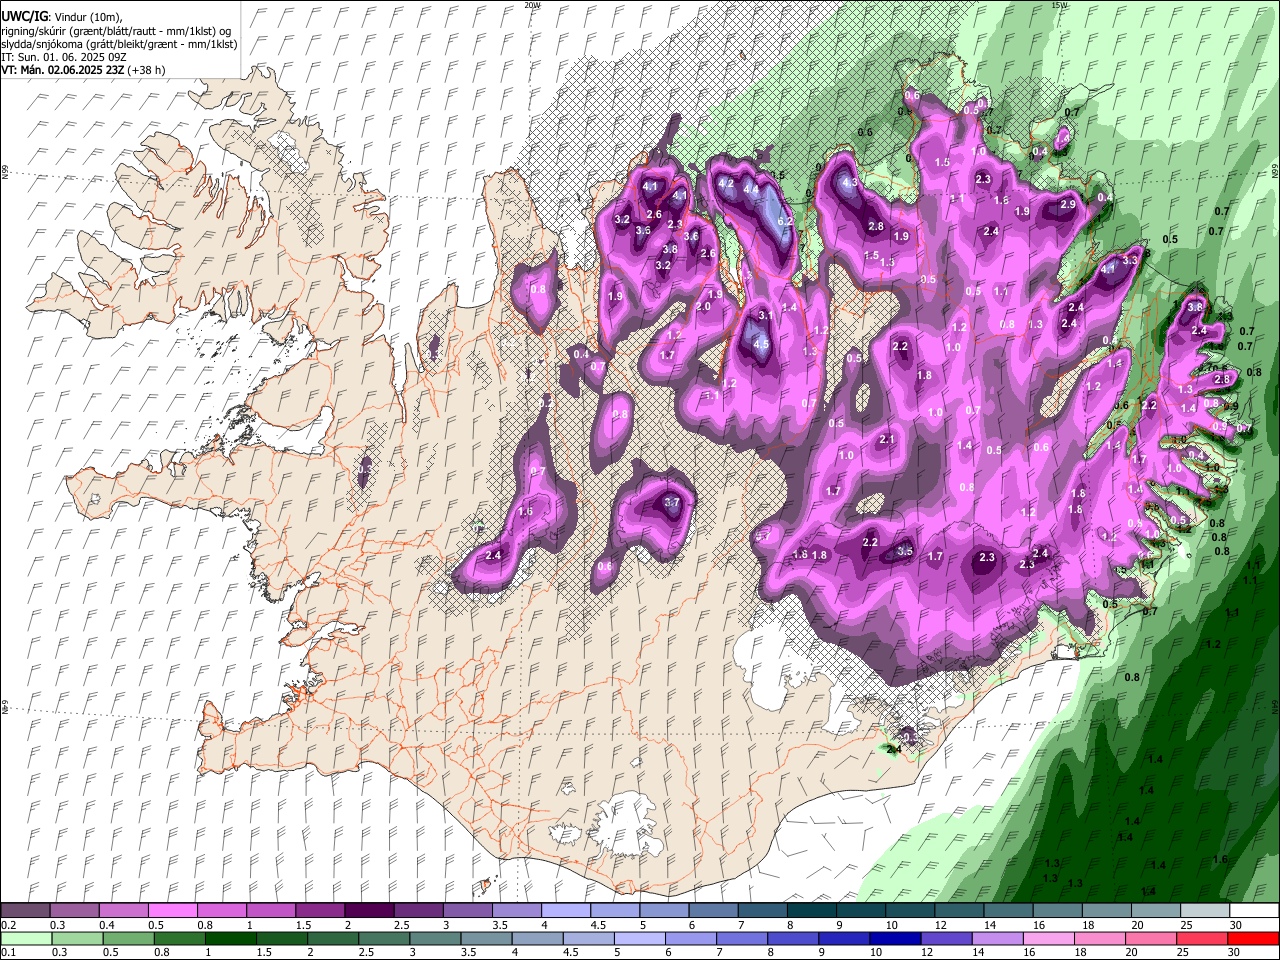Pick the dark plum snow swatch labeled 2

[x=368, y=911]
